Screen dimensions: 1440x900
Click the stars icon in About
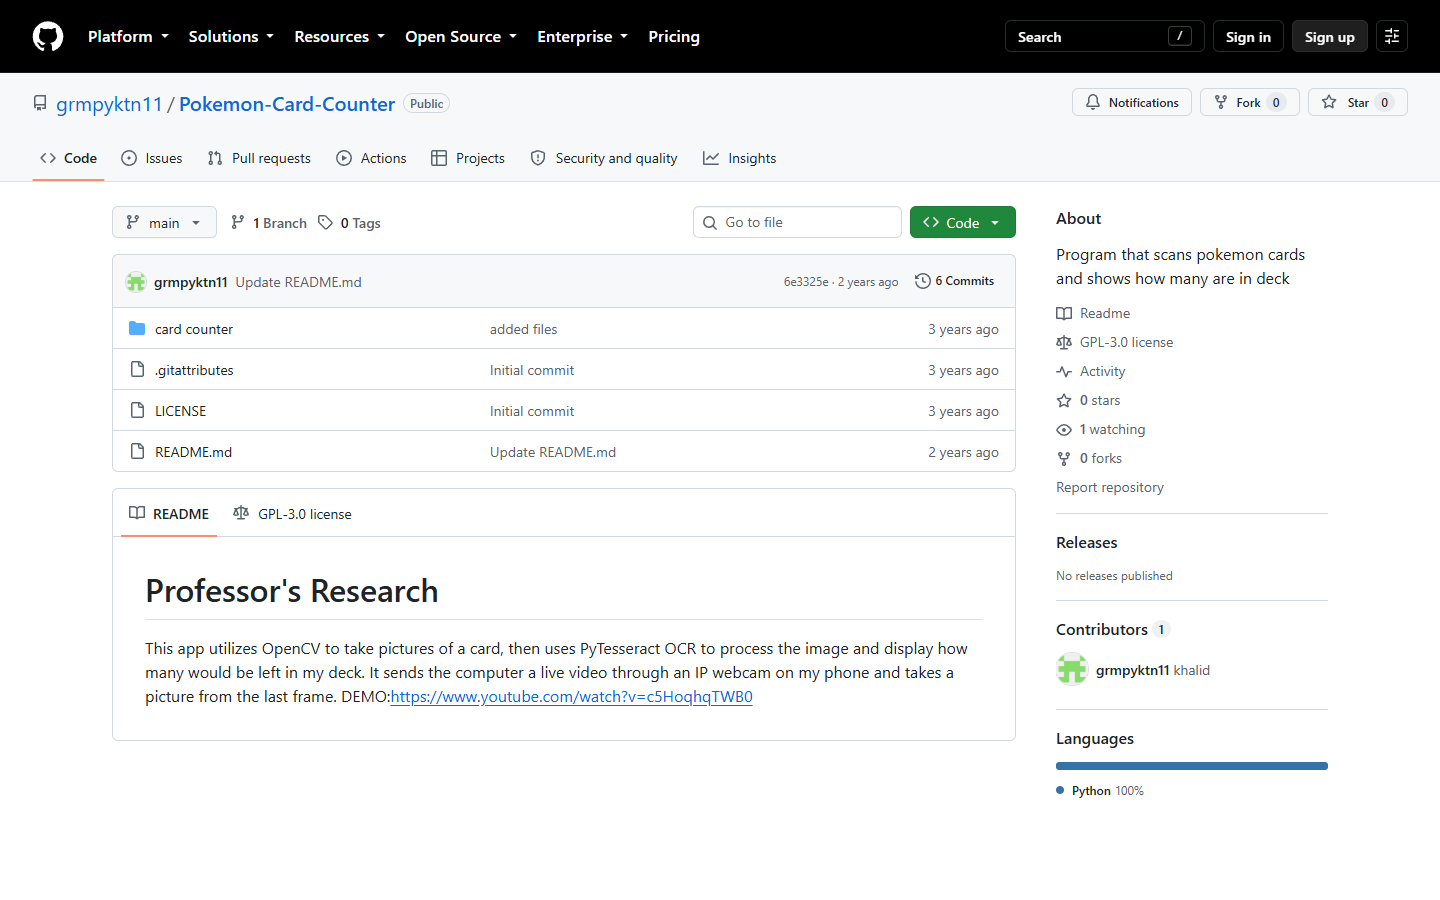click(x=1064, y=400)
